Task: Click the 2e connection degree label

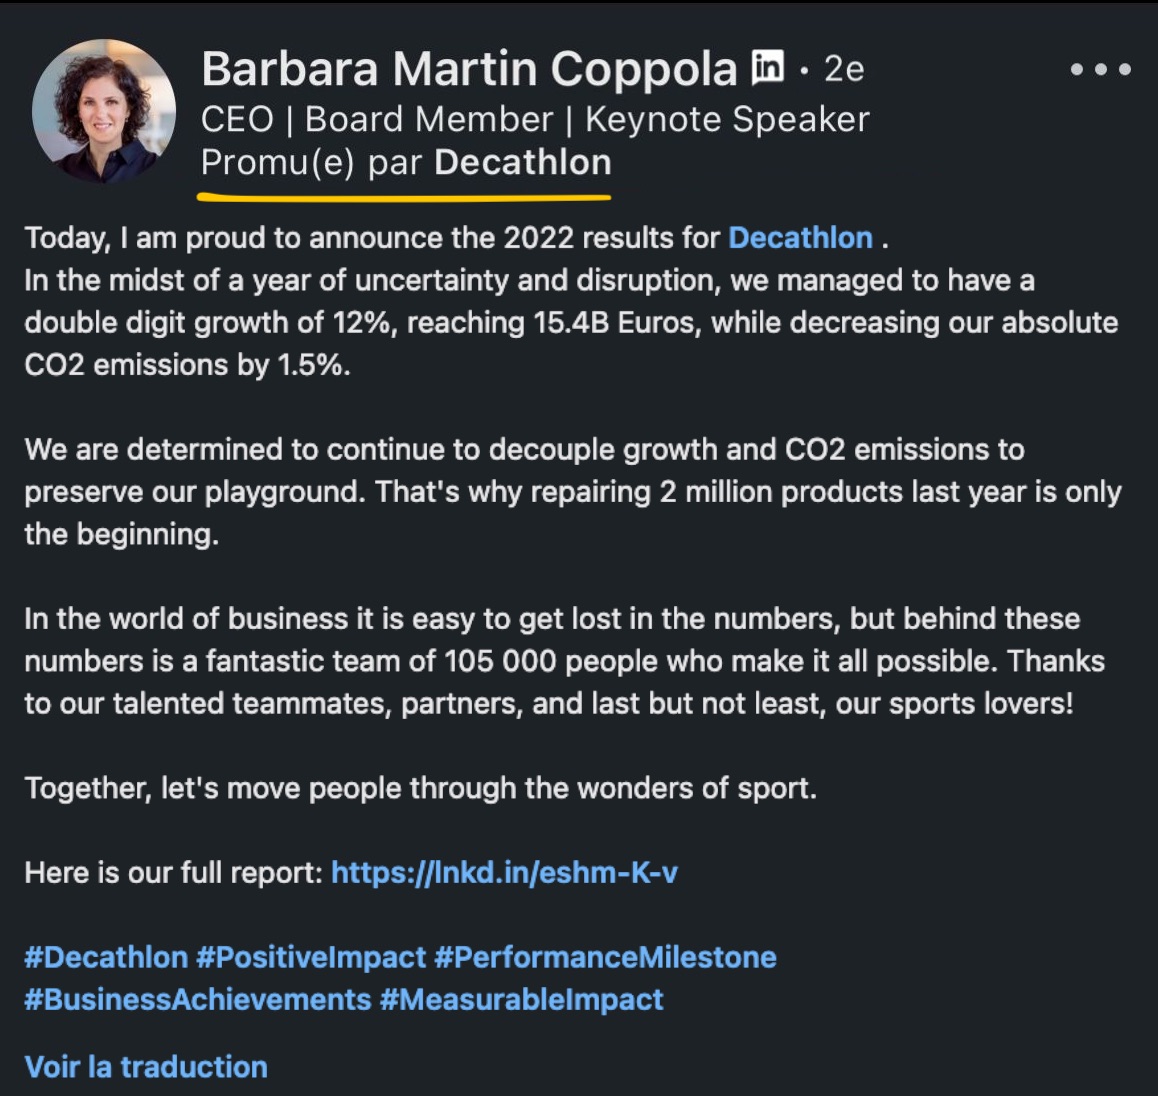Action: (x=844, y=69)
